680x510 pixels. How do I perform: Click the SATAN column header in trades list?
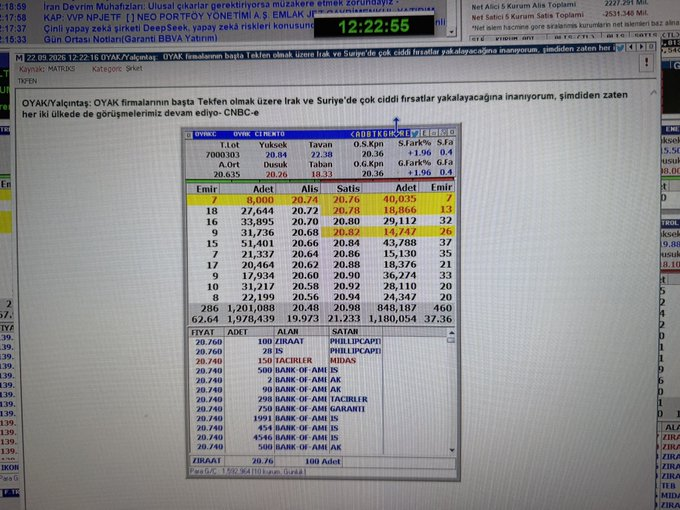[345, 331]
